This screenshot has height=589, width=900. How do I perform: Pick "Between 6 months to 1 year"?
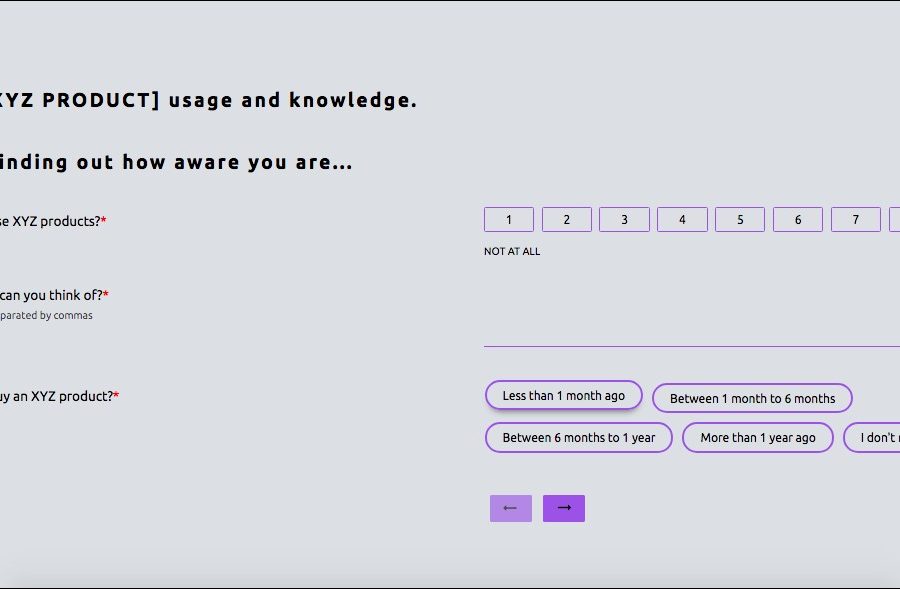click(x=578, y=438)
